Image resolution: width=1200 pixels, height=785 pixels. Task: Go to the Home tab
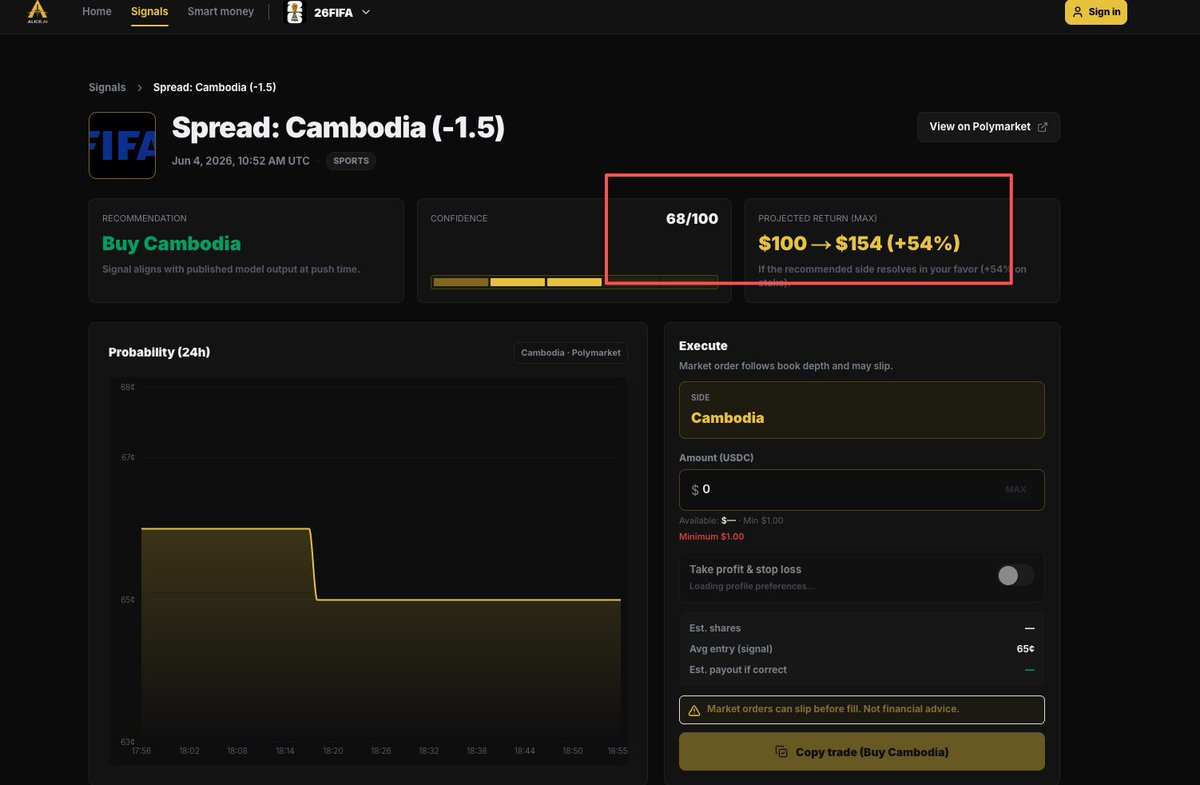[97, 12]
